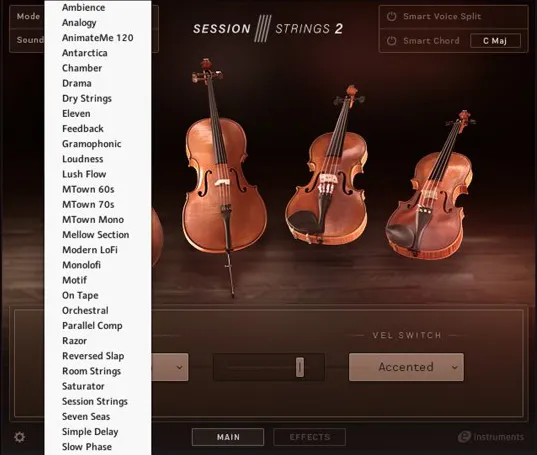Click the velocity switch slider handle

300,367
